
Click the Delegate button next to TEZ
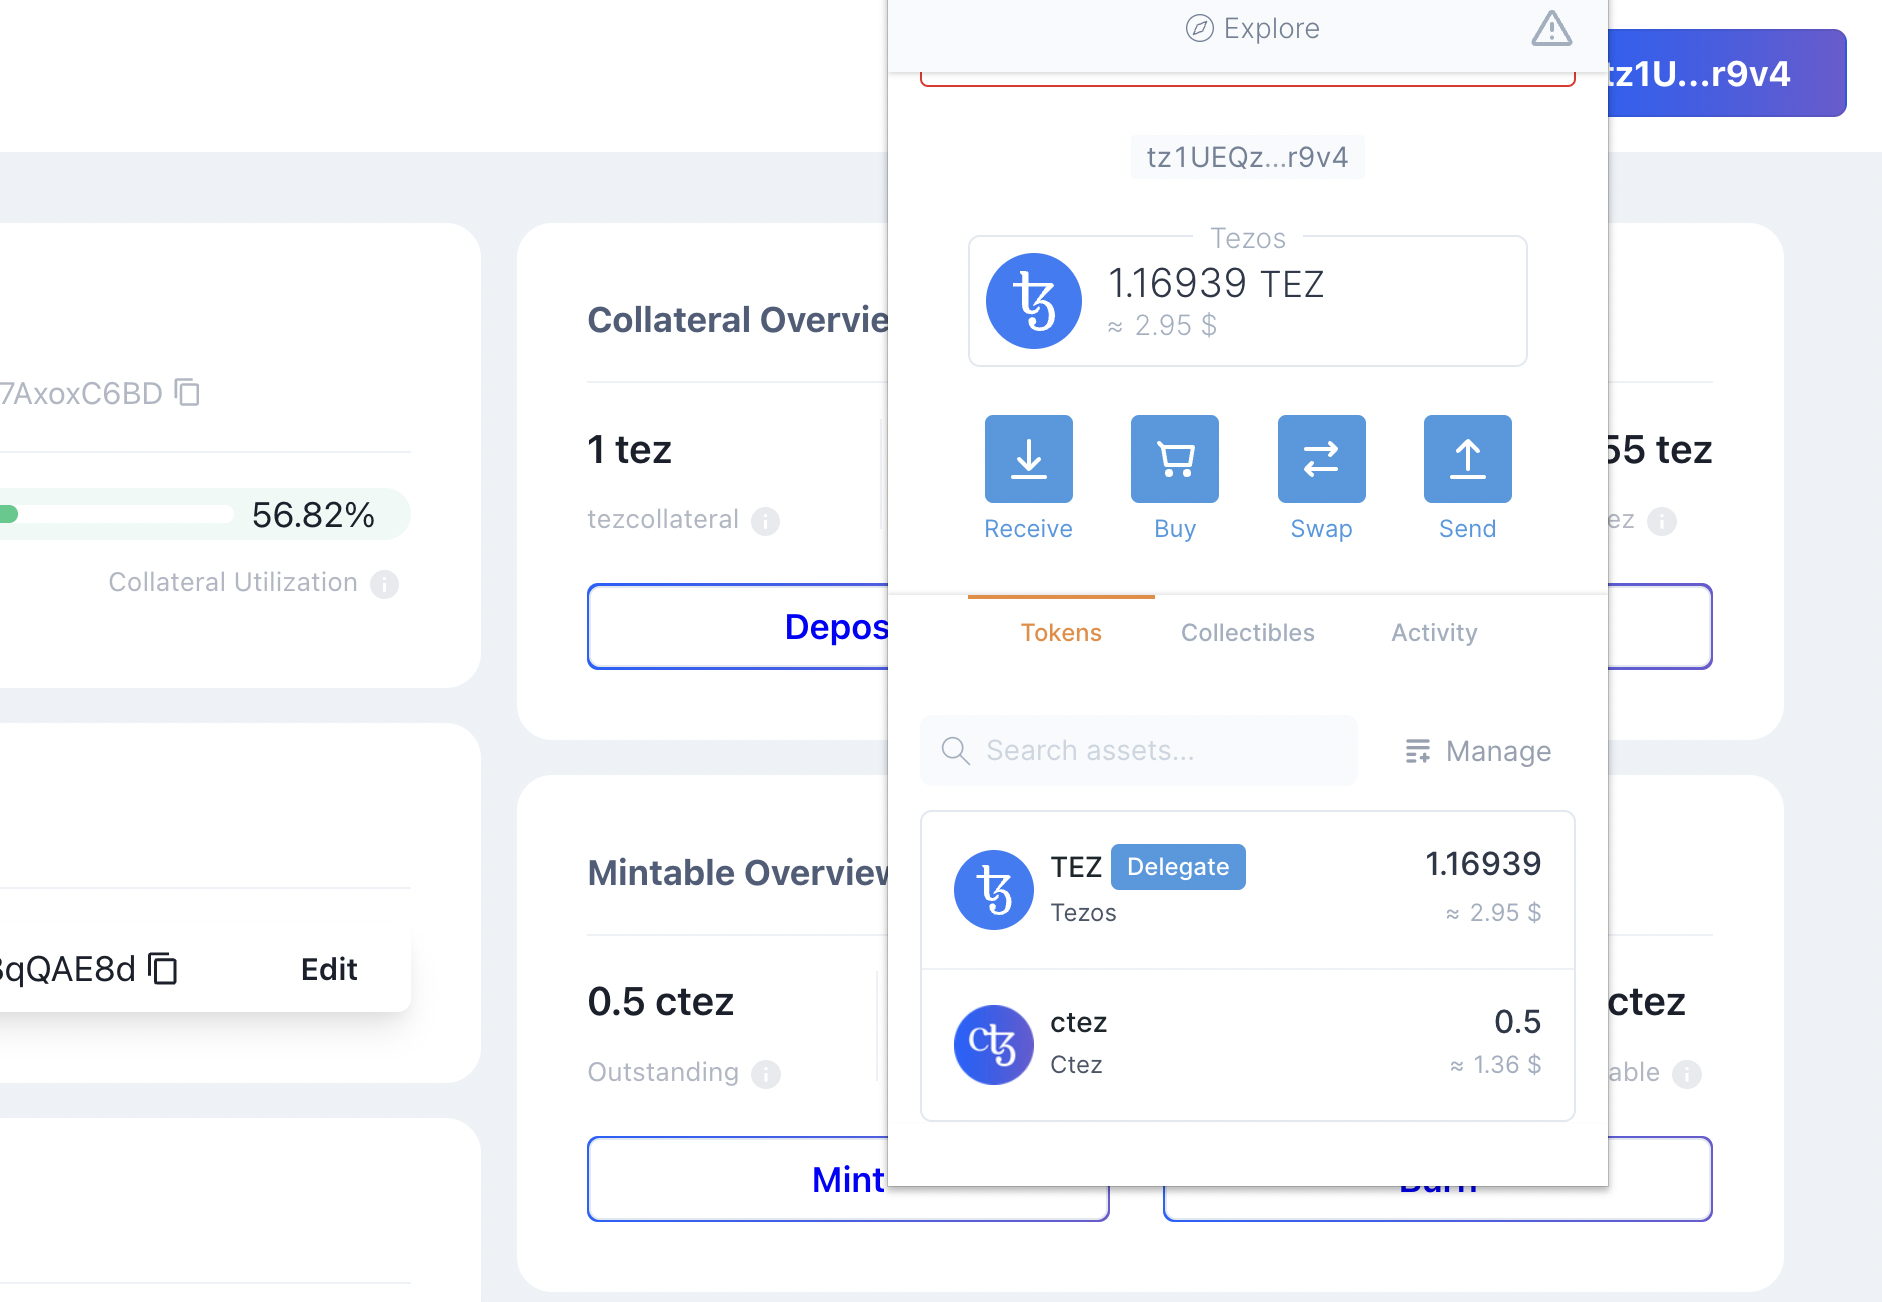coord(1177,867)
